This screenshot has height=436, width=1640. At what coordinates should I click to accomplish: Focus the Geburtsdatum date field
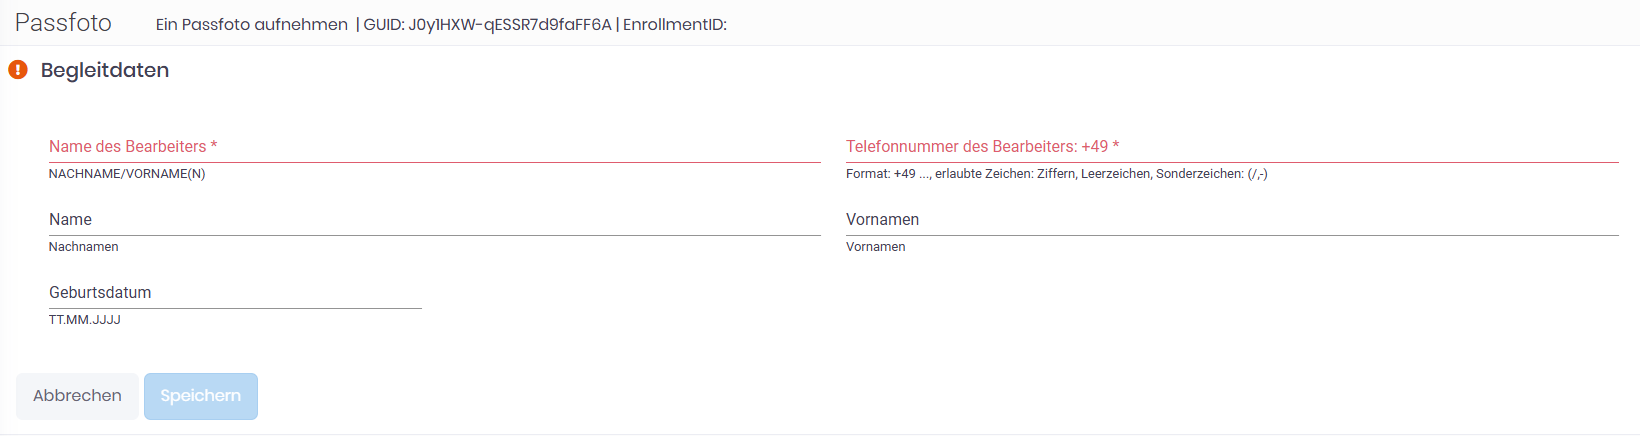[x=235, y=293]
